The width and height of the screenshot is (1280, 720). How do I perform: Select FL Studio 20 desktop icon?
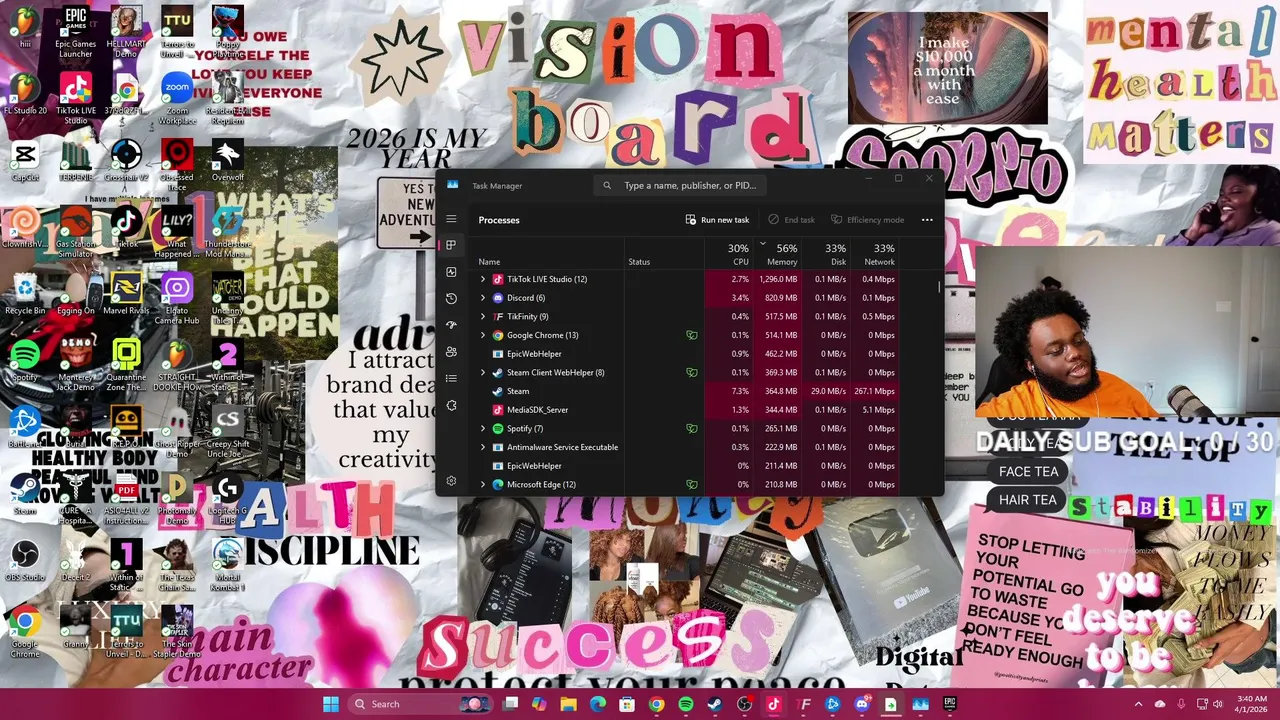[x=25, y=92]
